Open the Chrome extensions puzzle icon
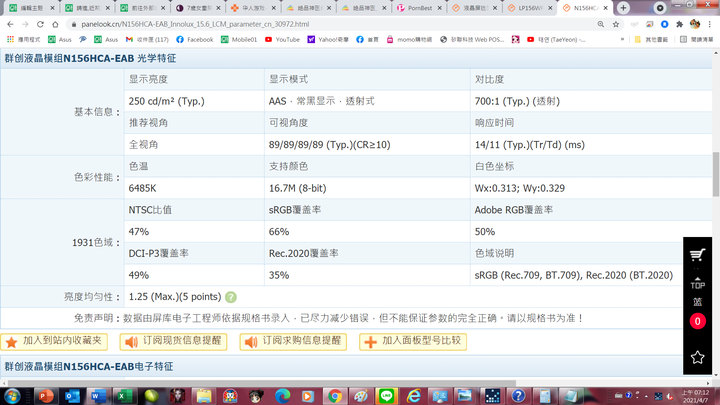720x405 pixels. [680, 24]
